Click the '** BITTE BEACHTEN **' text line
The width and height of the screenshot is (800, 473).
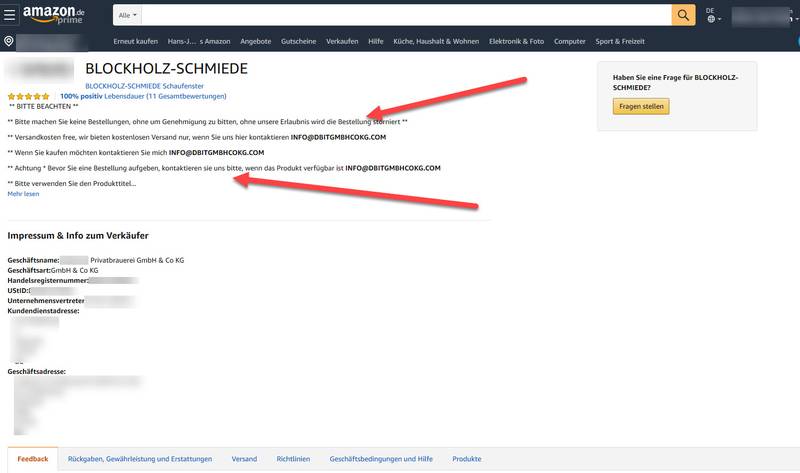(x=44, y=106)
